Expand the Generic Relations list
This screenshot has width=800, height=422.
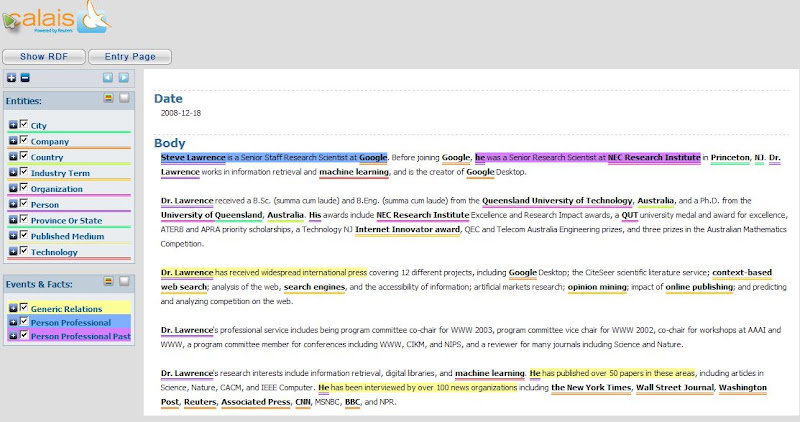click(x=13, y=308)
